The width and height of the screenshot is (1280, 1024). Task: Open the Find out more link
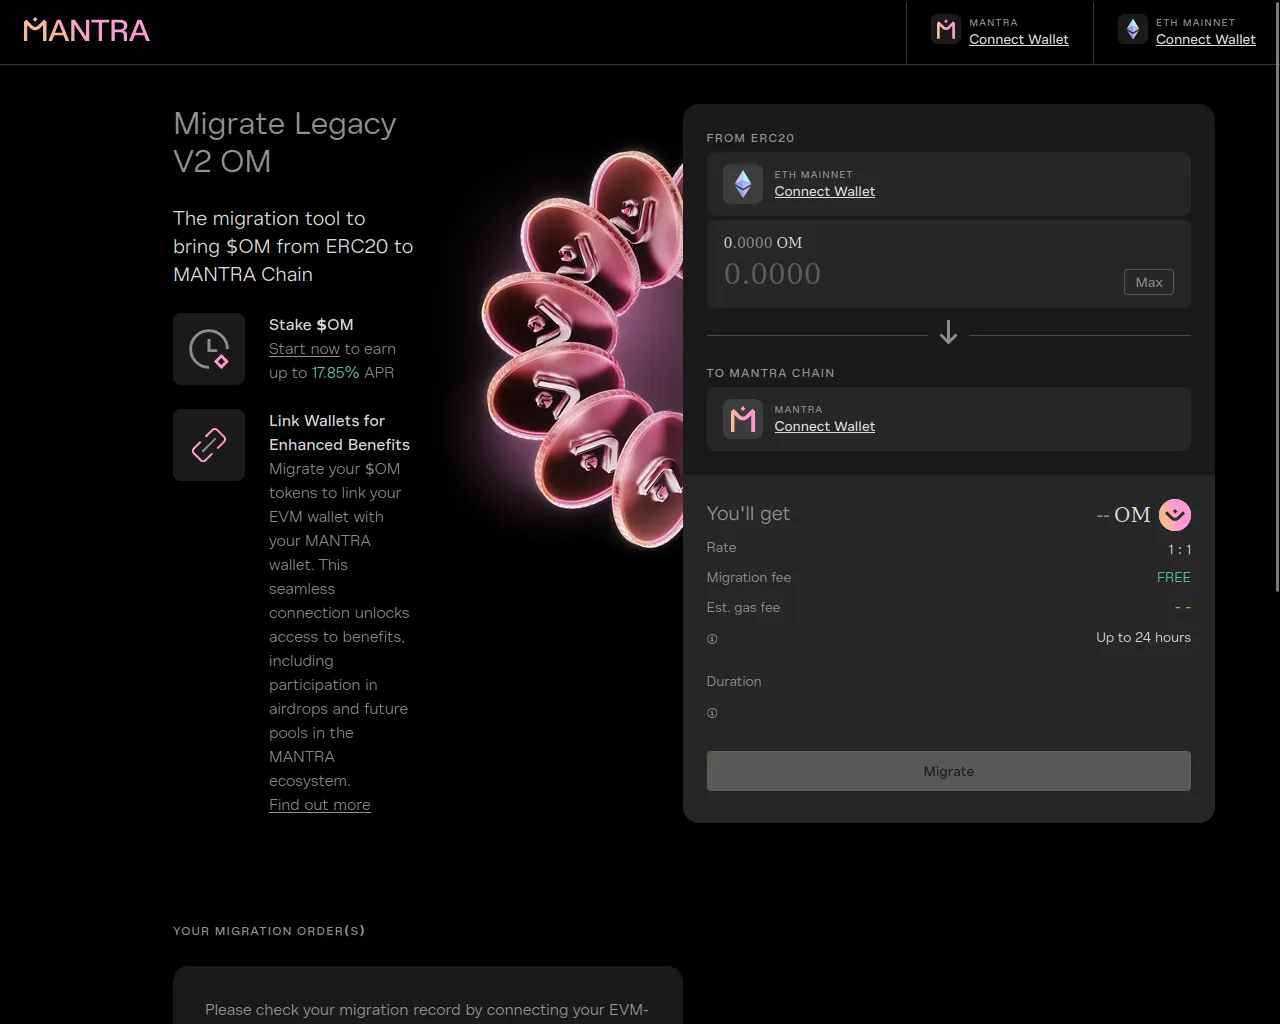319,805
